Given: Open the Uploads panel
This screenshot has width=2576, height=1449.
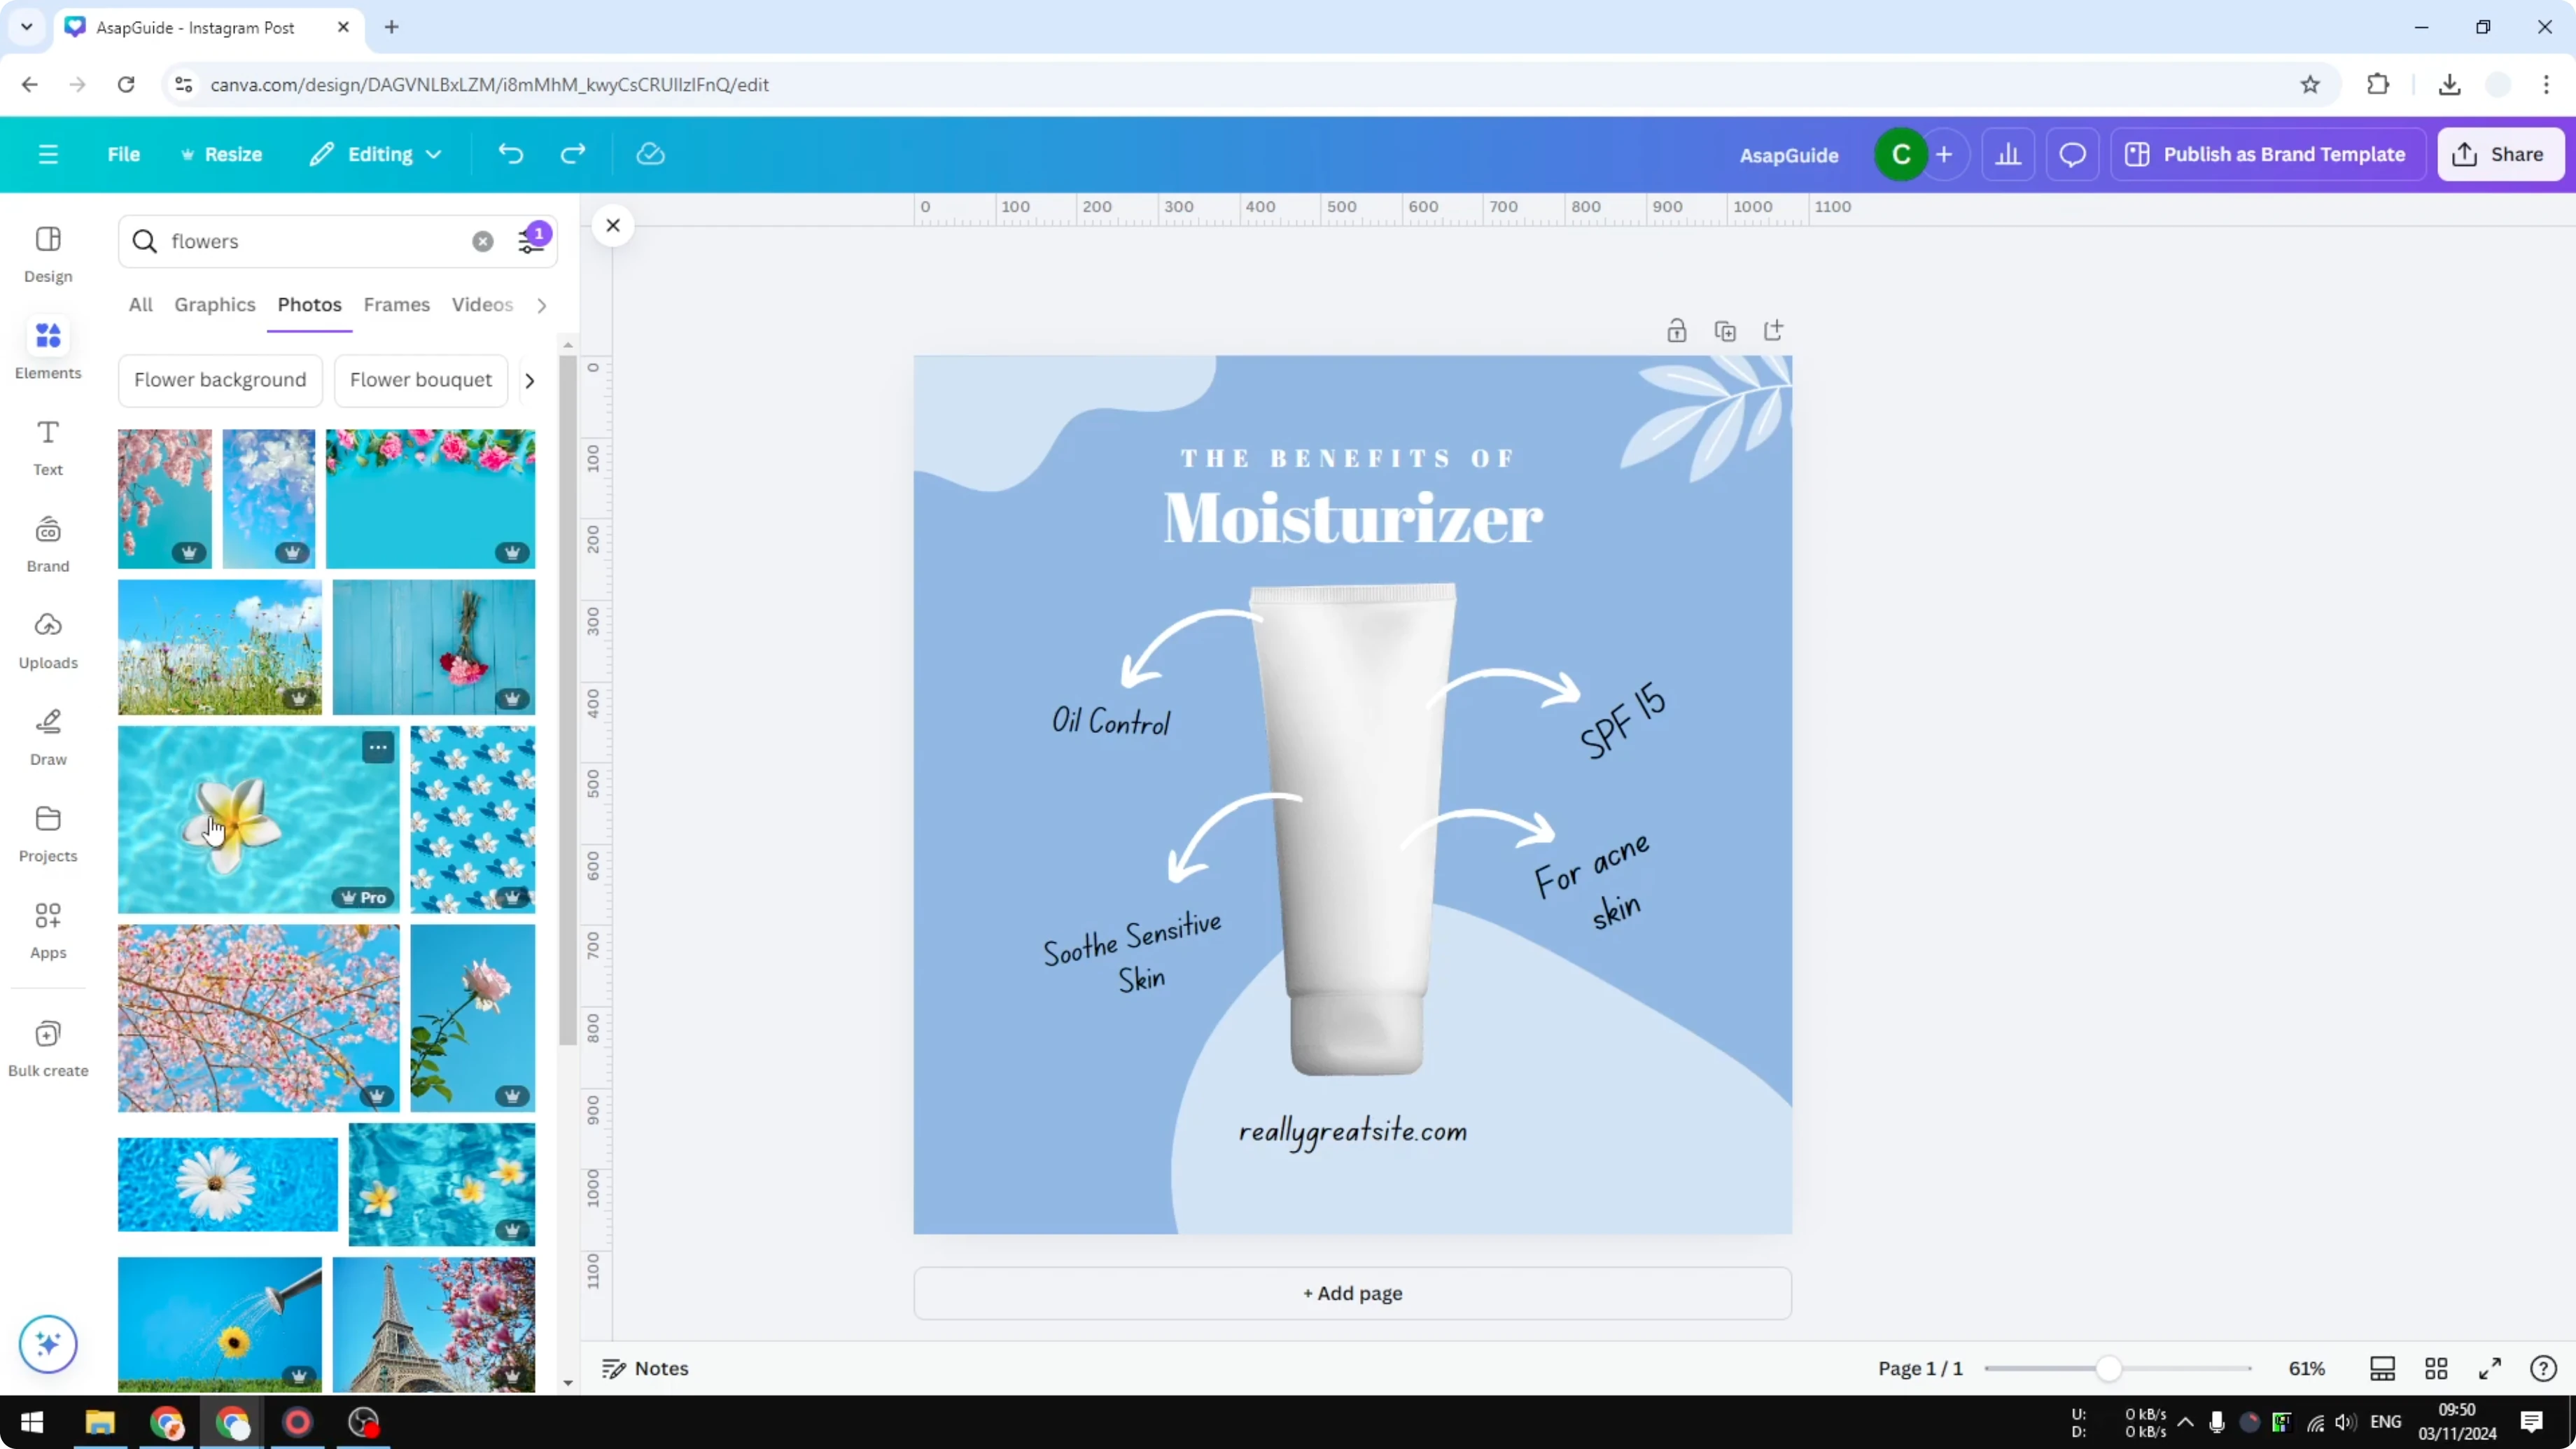Looking at the screenshot, I should [47, 640].
